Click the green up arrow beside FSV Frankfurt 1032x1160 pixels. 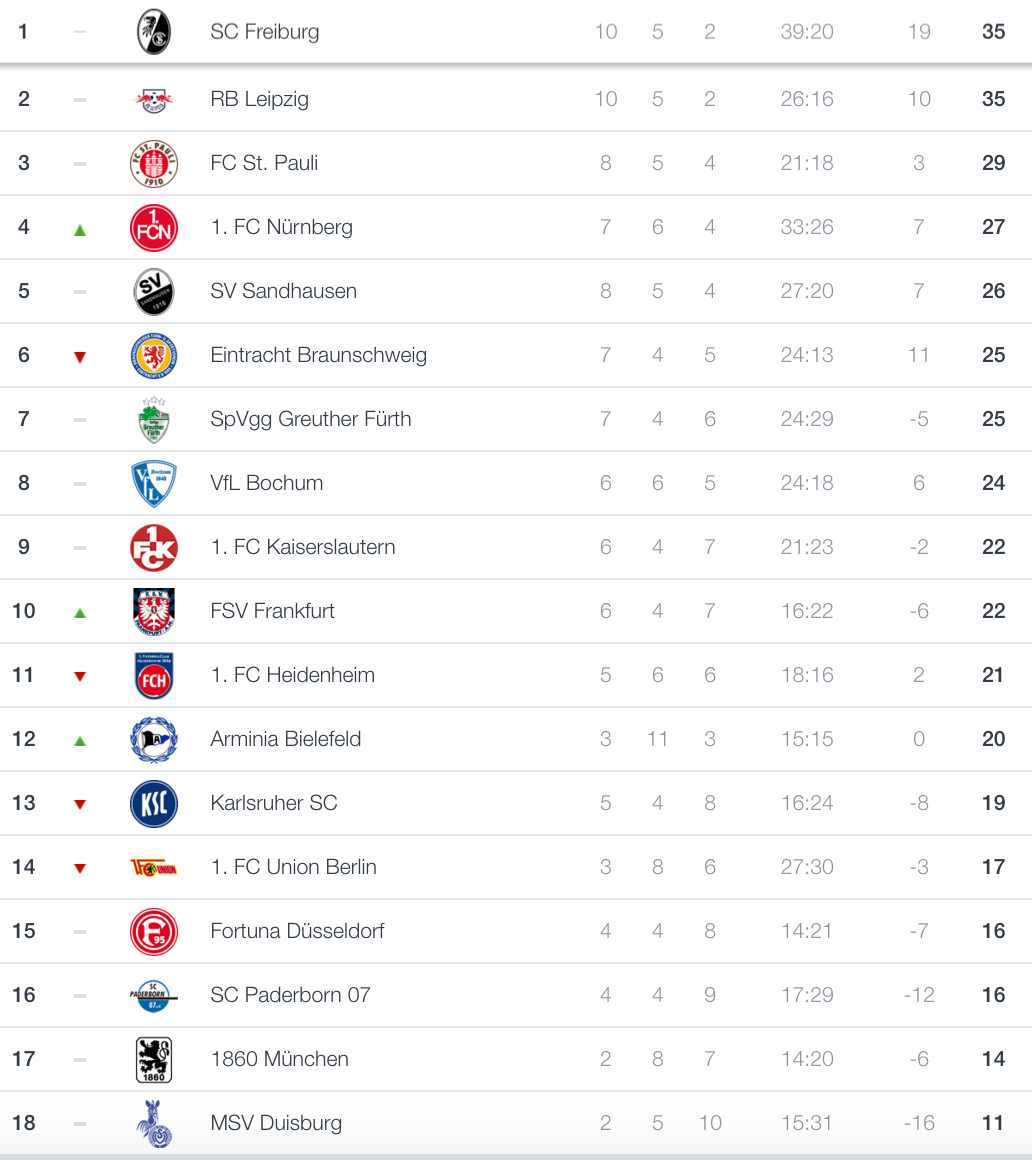pyautogui.click(x=80, y=613)
